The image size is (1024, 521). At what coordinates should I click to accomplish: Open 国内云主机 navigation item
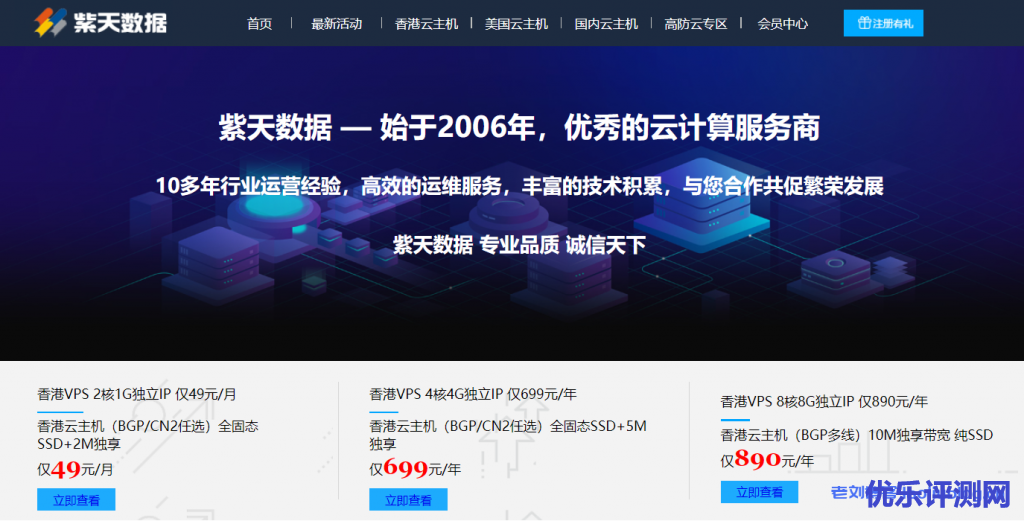(x=606, y=24)
